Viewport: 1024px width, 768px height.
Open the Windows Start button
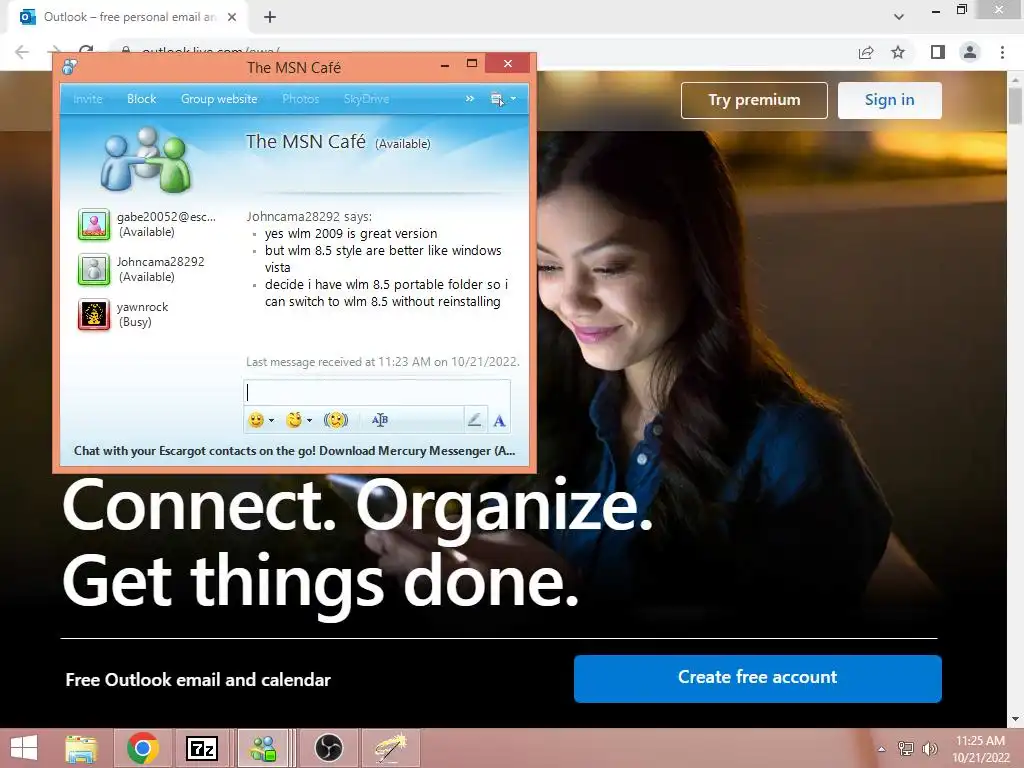24,748
